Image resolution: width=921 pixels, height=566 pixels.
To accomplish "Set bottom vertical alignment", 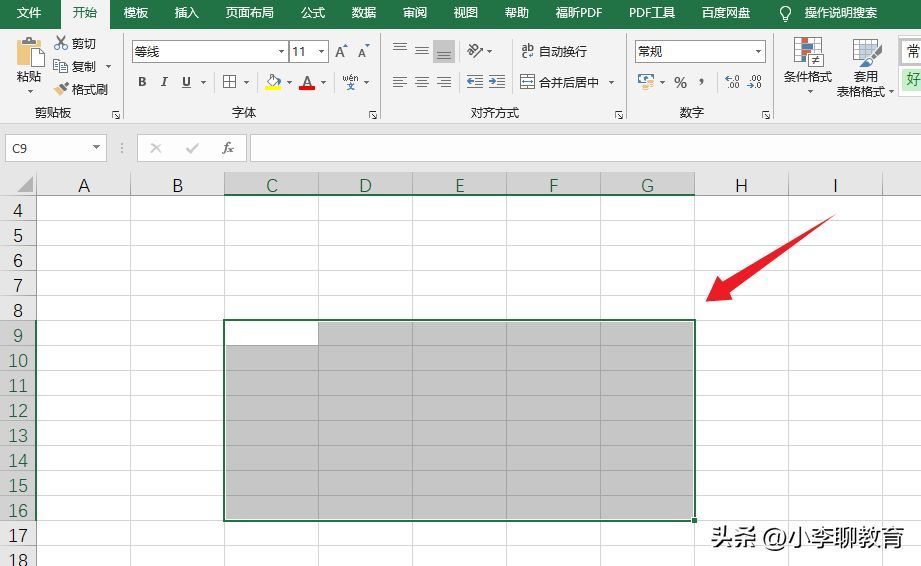I will pyautogui.click(x=444, y=52).
